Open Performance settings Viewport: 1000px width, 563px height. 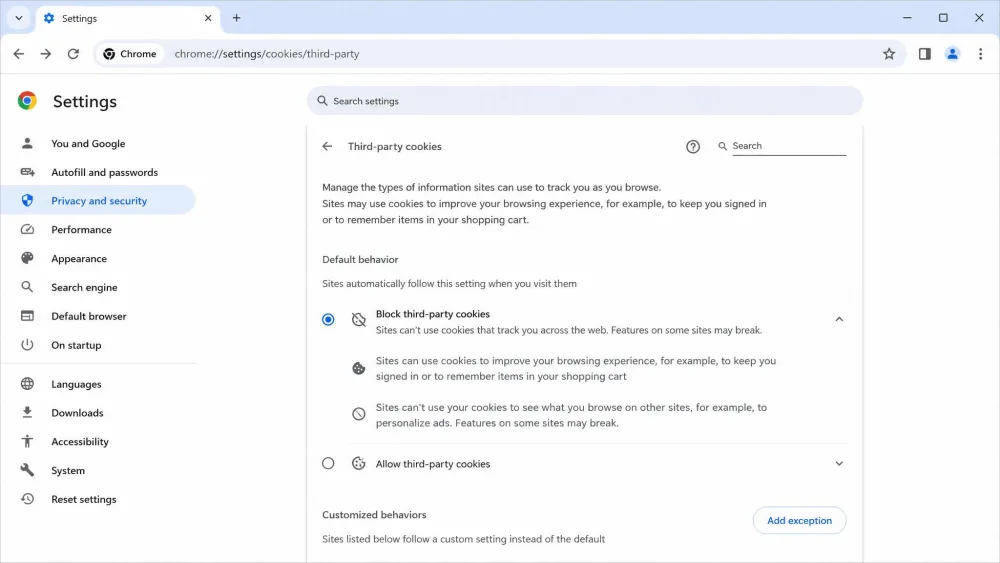point(98,230)
